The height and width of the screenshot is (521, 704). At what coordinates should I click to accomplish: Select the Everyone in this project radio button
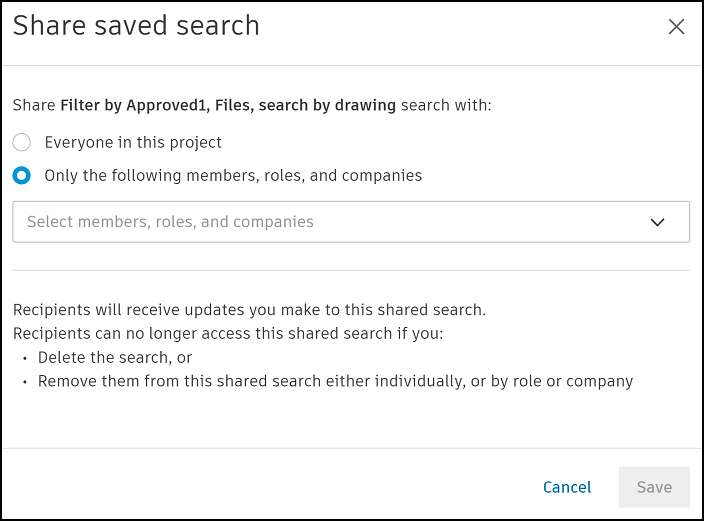[22, 142]
